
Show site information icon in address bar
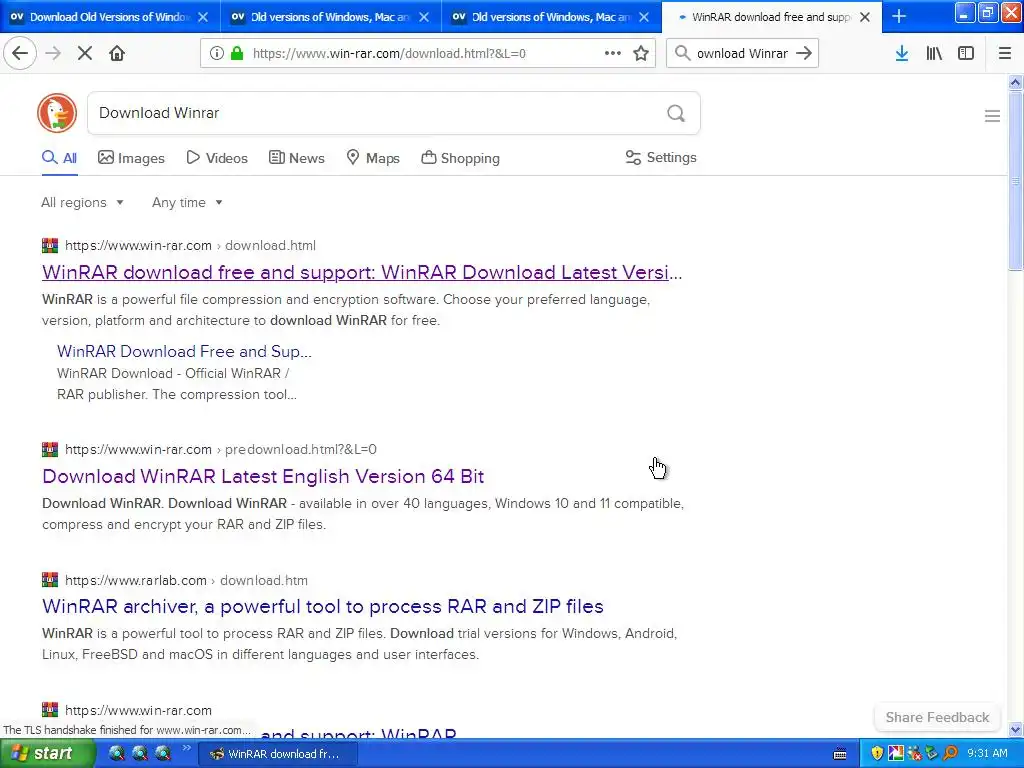pyautogui.click(x=217, y=54)
